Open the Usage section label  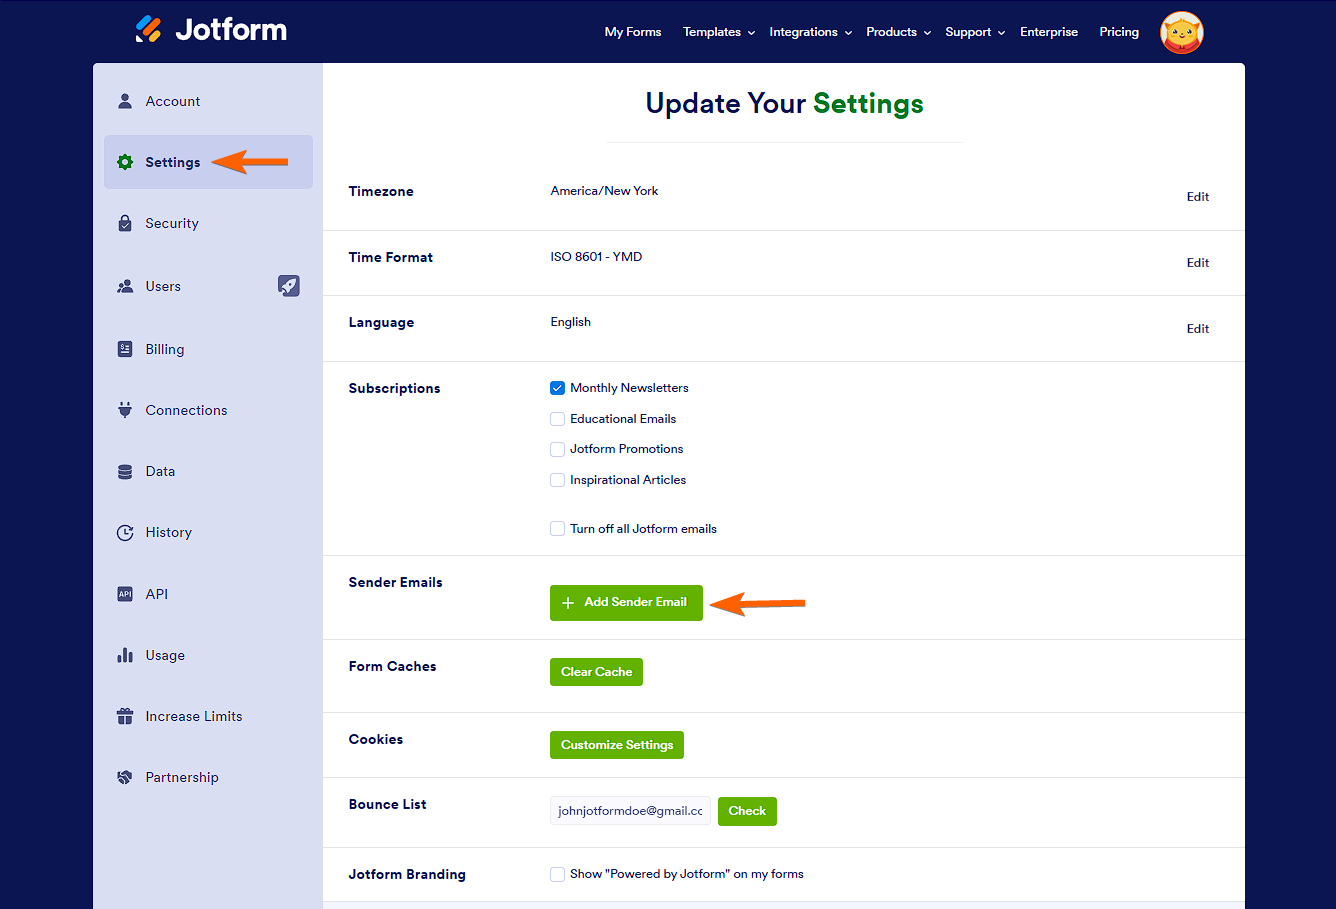coord(165,656)
